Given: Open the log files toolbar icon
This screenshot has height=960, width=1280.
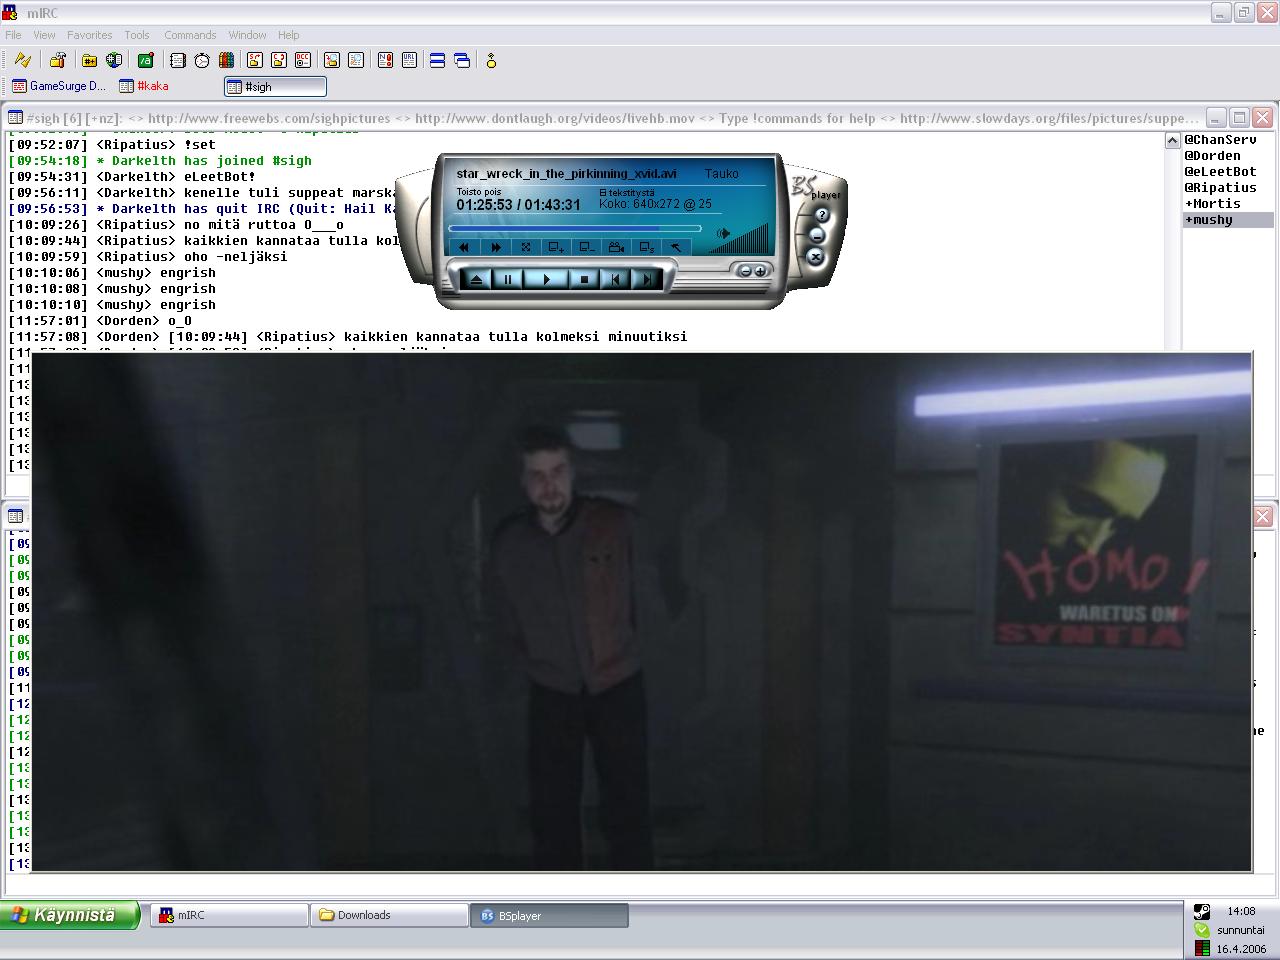Looking at the screenshot, I should (x=356, y=60).
